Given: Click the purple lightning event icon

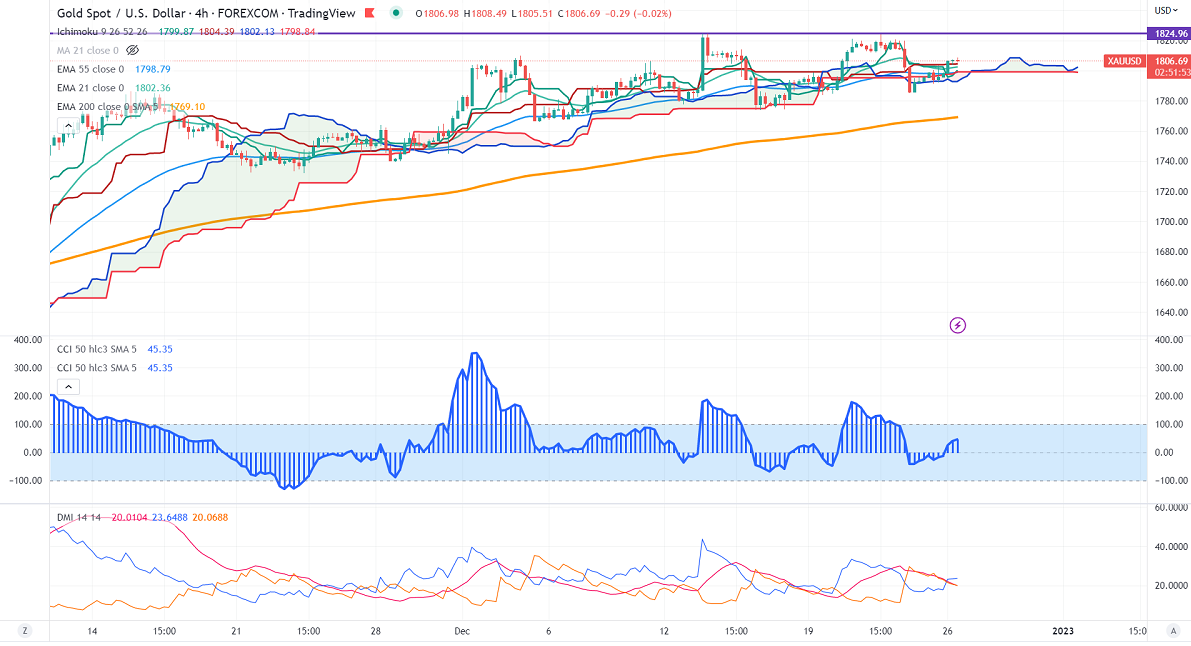Looking at the screenshot, I should [x=958, y=325].
